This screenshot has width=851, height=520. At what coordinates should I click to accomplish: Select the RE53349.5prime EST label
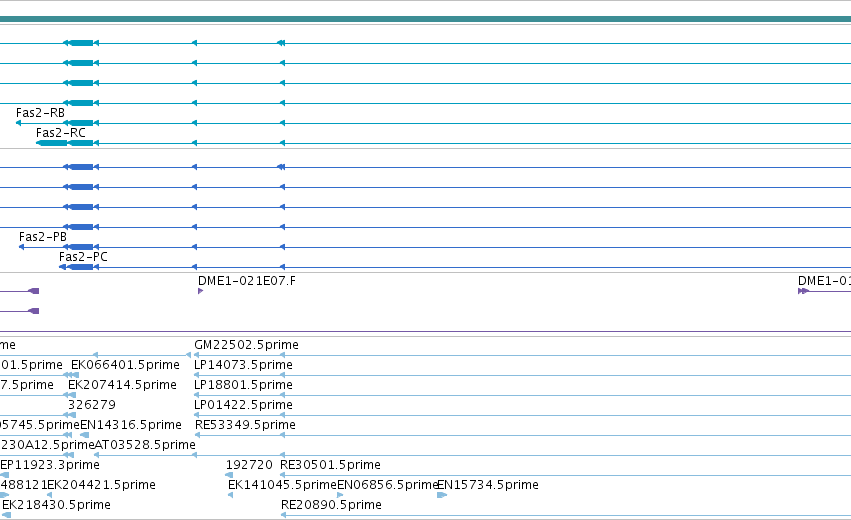245,424
